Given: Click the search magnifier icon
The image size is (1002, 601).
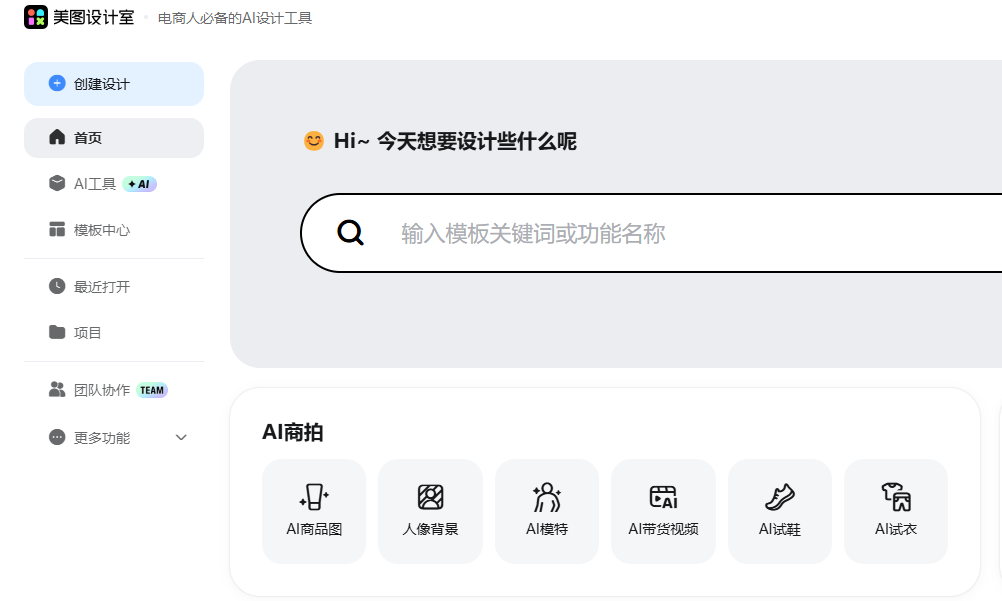Looking at the screenshot, I should [x=351, y=233].
